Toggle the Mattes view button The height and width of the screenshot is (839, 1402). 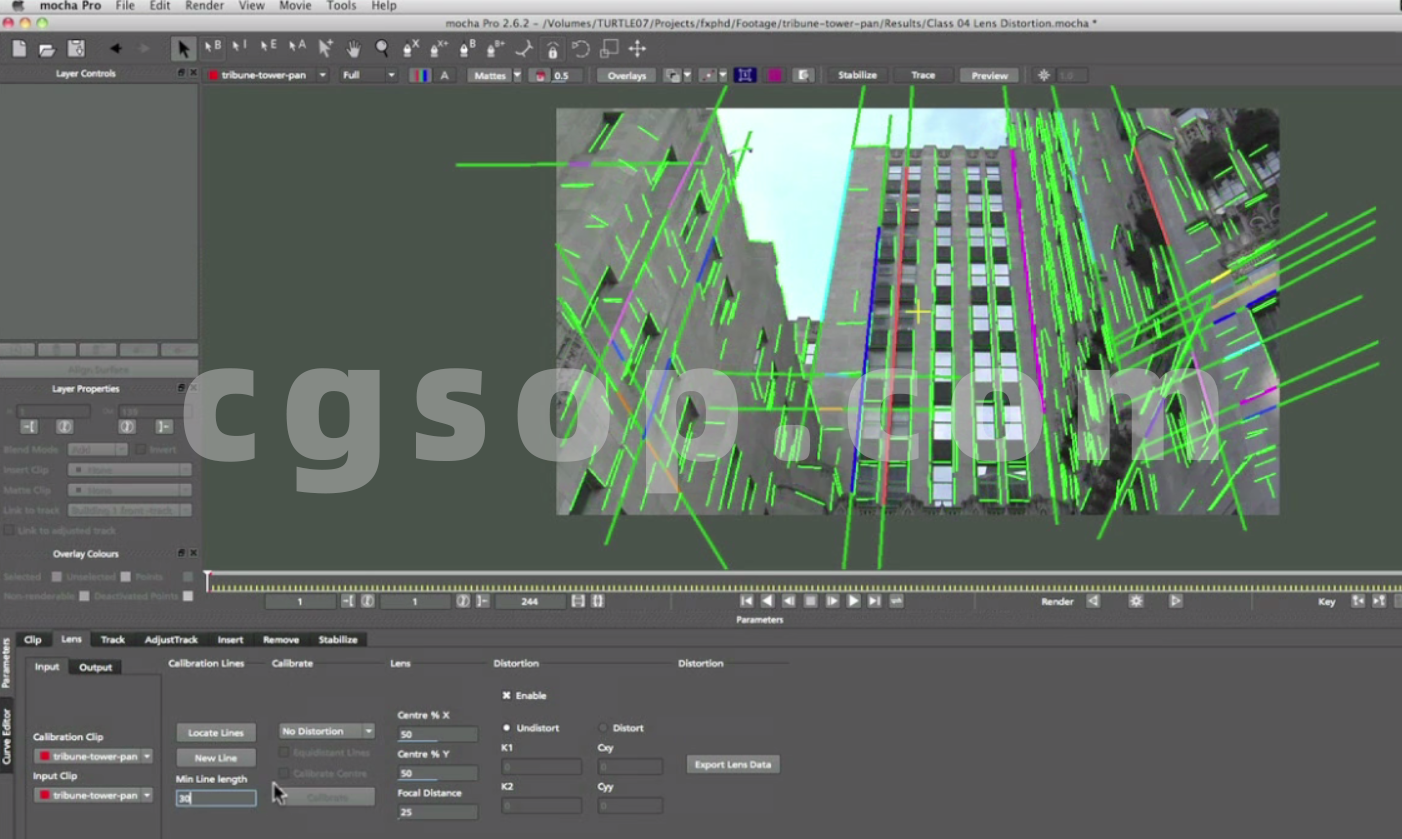[489, 75]
